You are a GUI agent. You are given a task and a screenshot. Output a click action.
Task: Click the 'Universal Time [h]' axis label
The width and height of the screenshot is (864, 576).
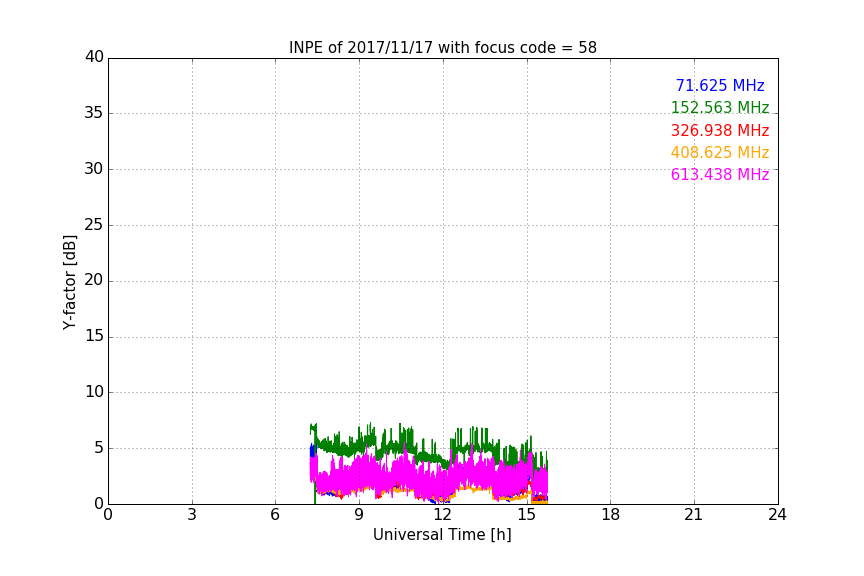click(442, 535)
